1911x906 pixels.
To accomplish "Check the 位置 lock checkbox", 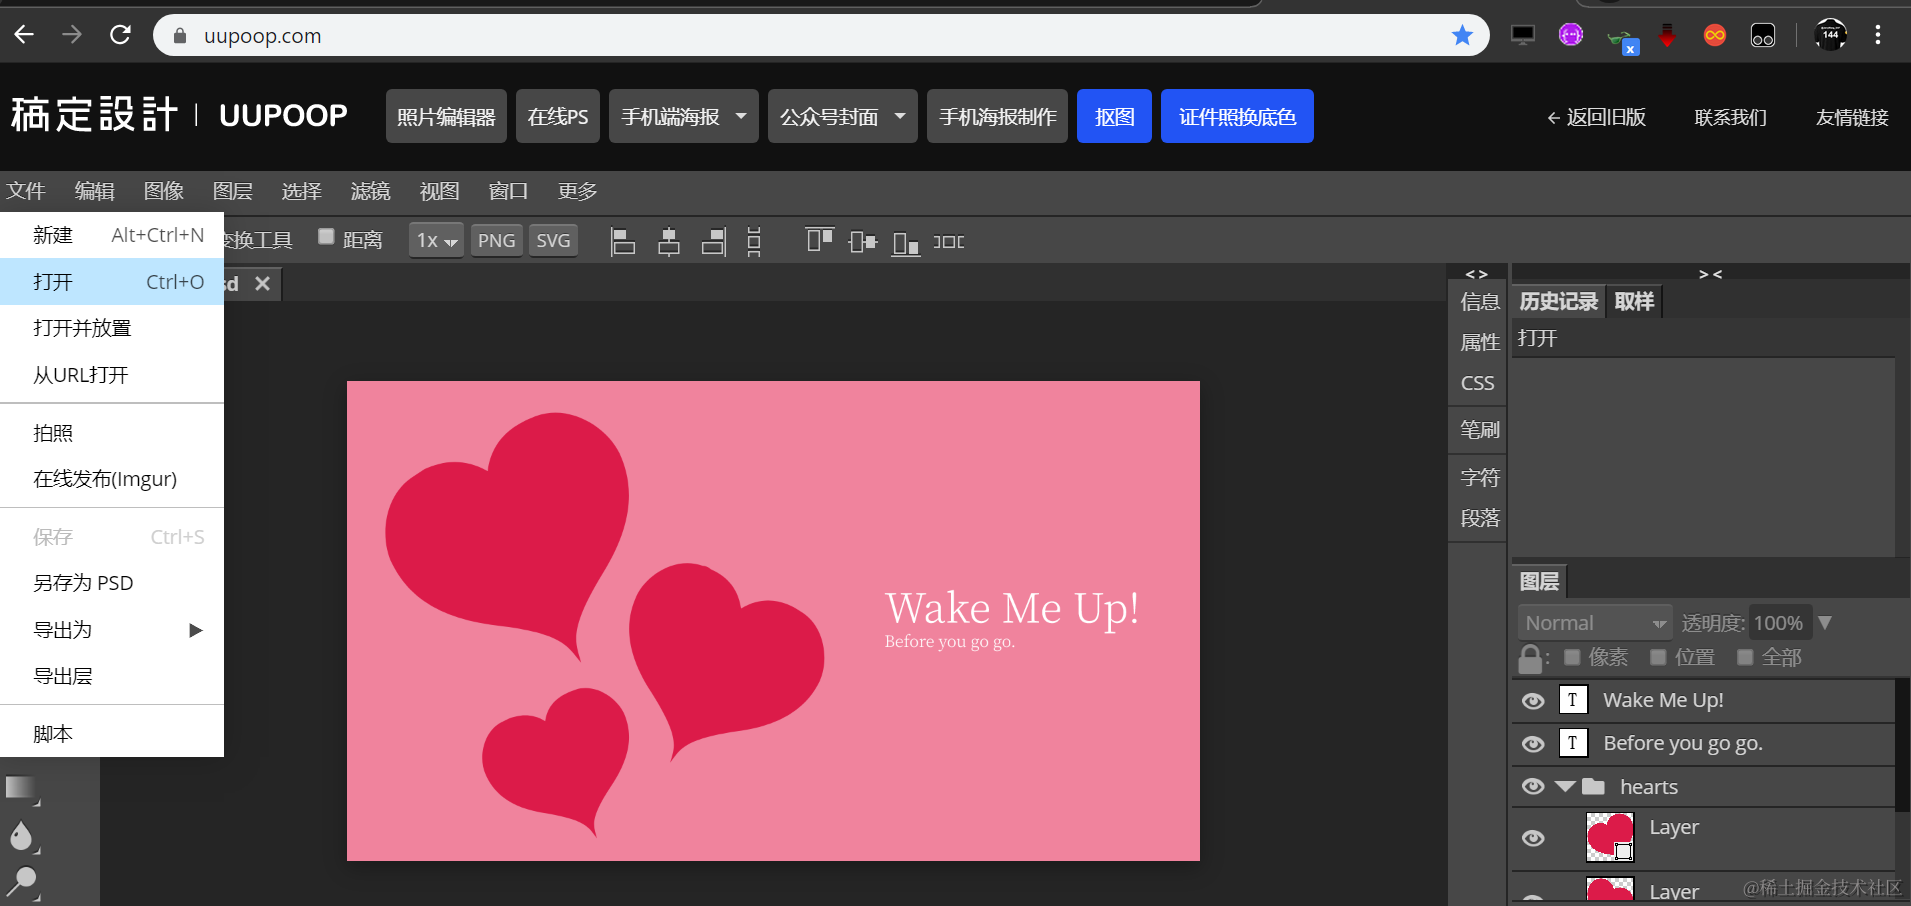I will point(1658,657).
